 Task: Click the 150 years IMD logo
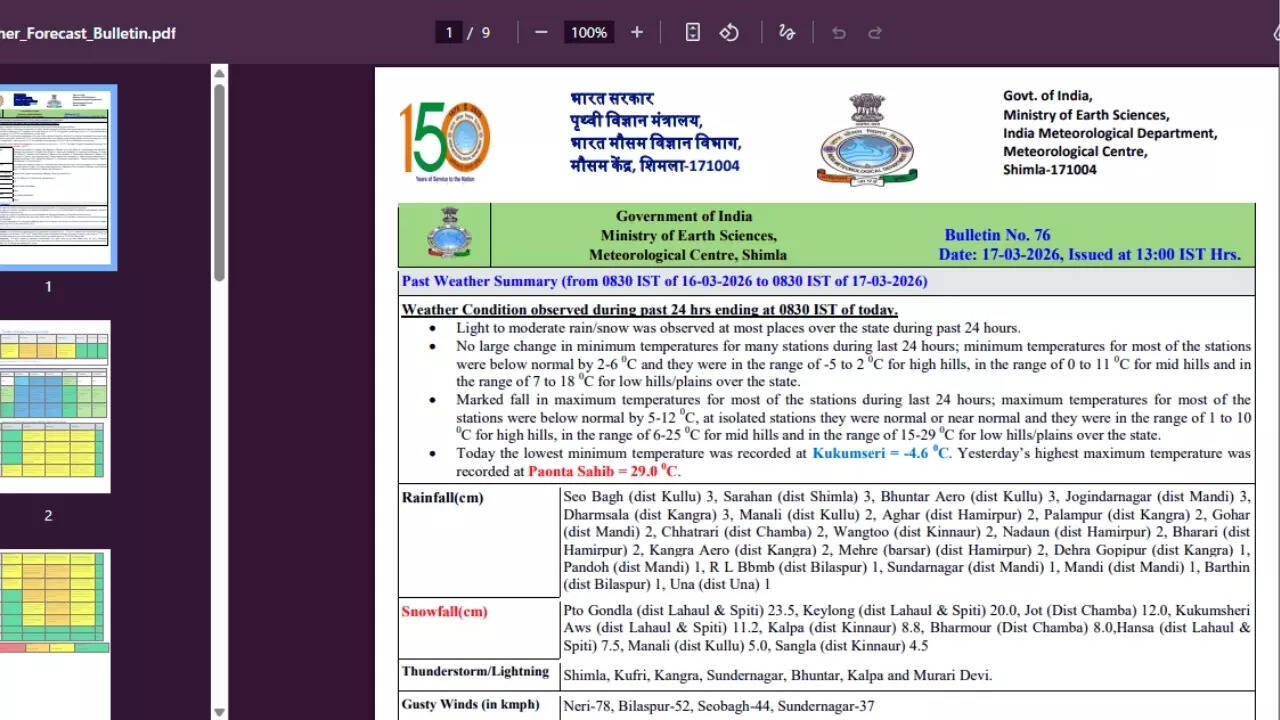445,140
